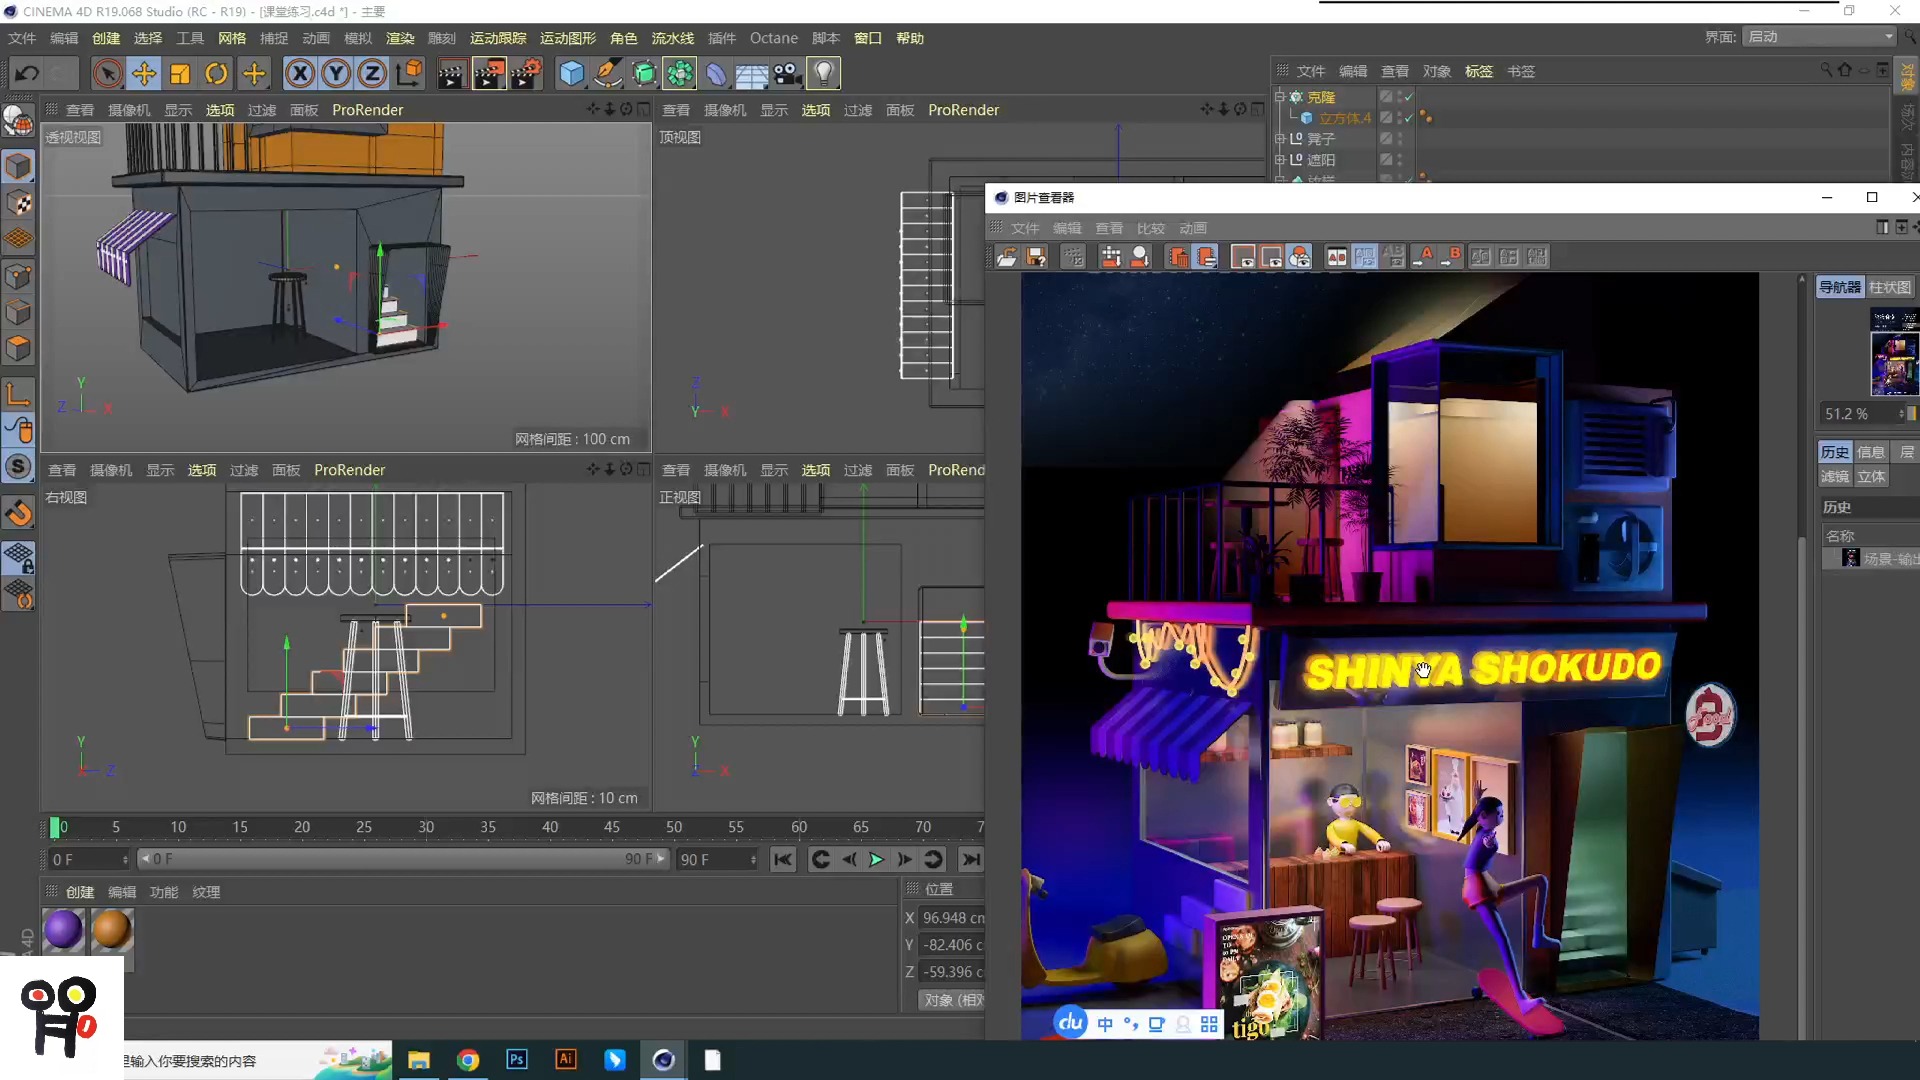Open the 创建 menu in main menu bar

click(106, 38)
